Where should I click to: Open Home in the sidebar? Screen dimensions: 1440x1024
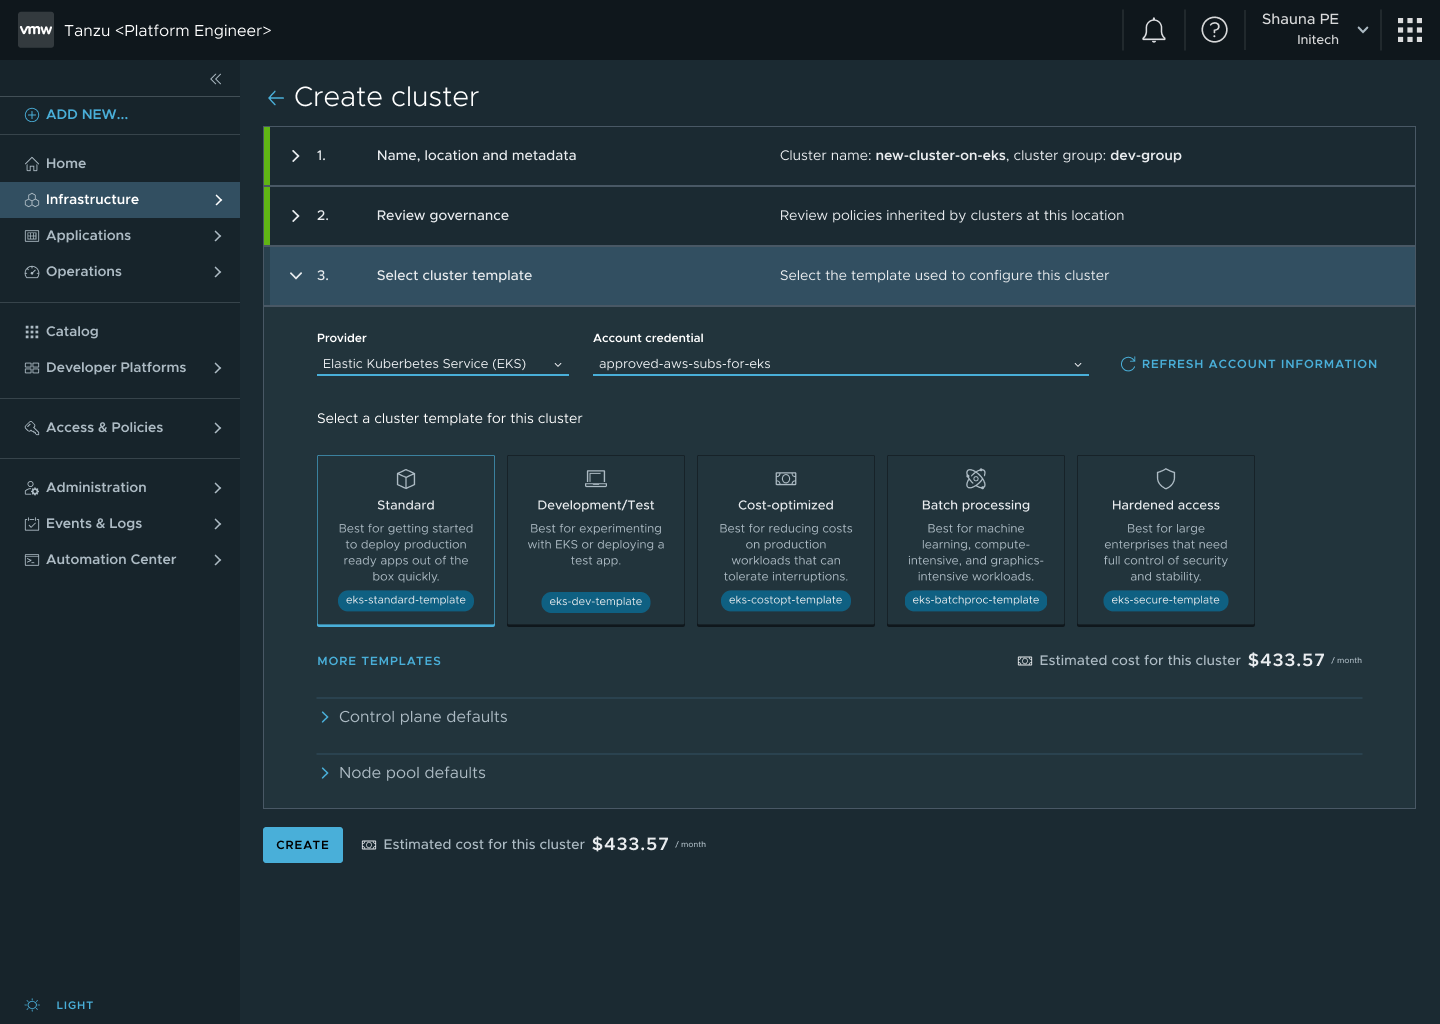[x=66, y=164]
